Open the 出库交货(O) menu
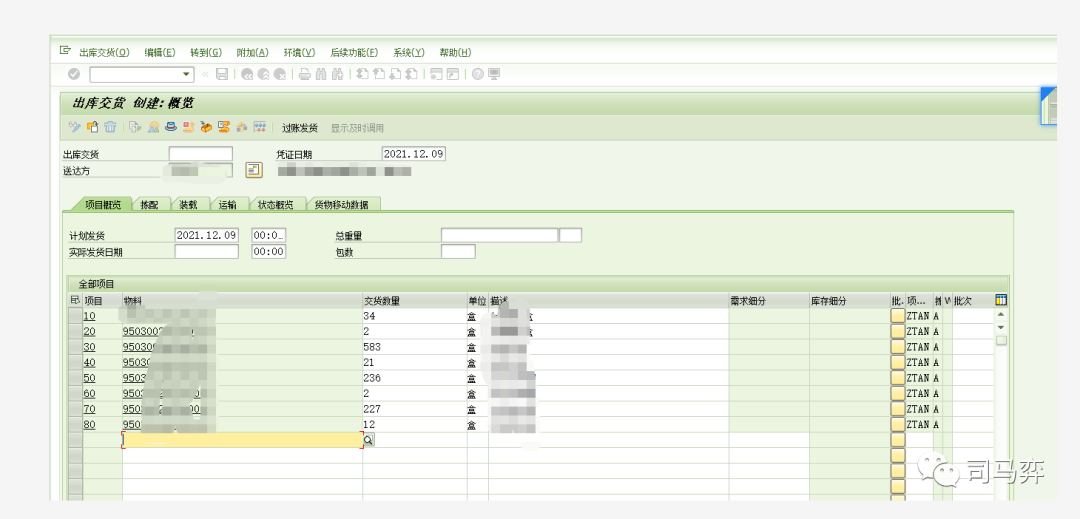Viewport: 1080px width, 519px height. pyautogui.click(x=104, y=52)
